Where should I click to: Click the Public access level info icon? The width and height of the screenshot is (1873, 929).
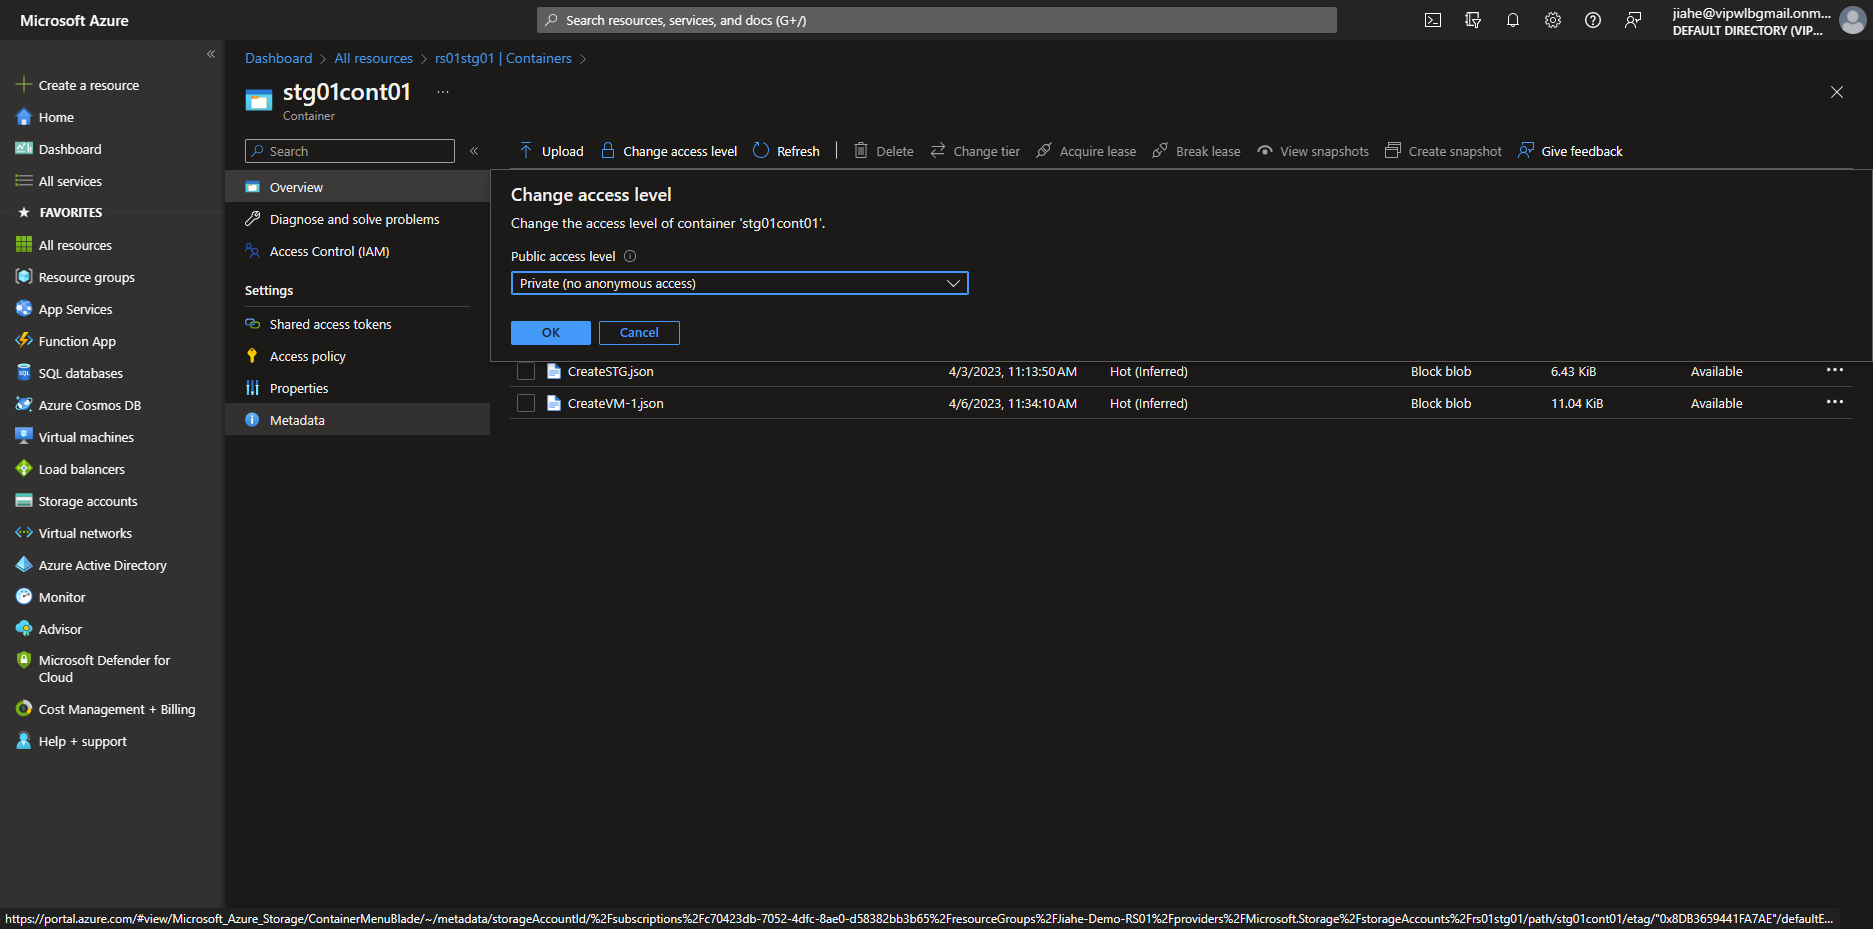click(630, 256)
